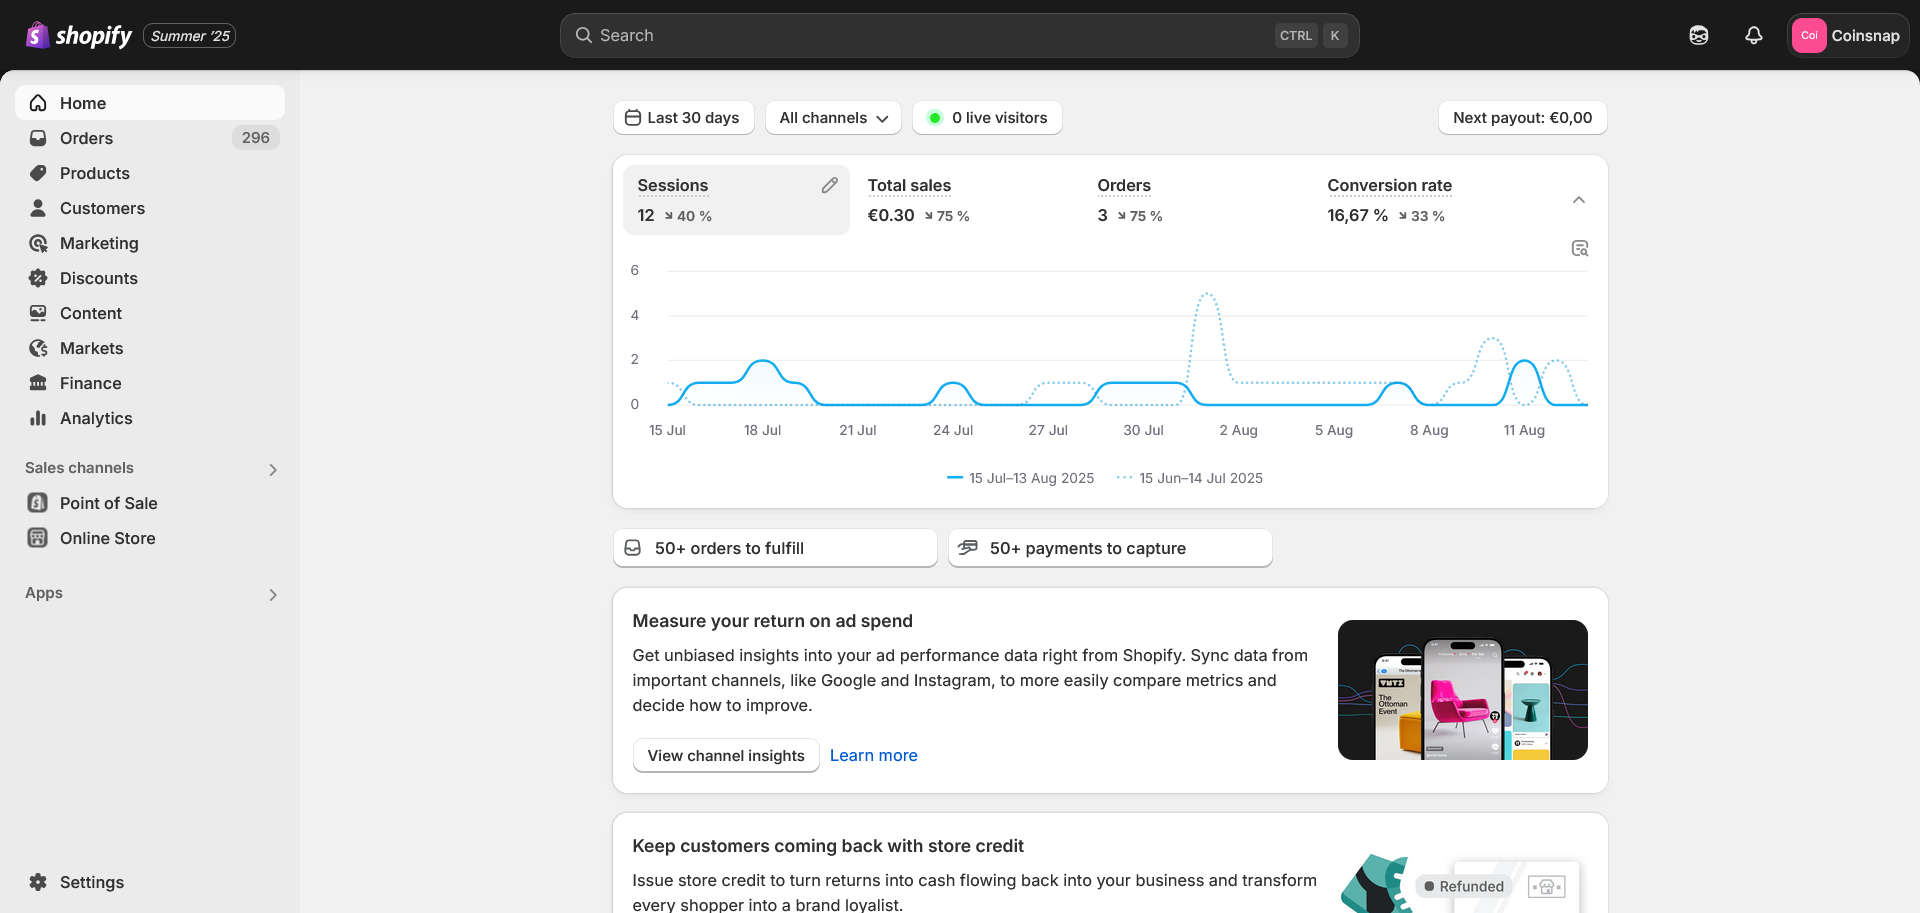Expand the Apps section arrow

pyautogui.click(x=272, y=594)
